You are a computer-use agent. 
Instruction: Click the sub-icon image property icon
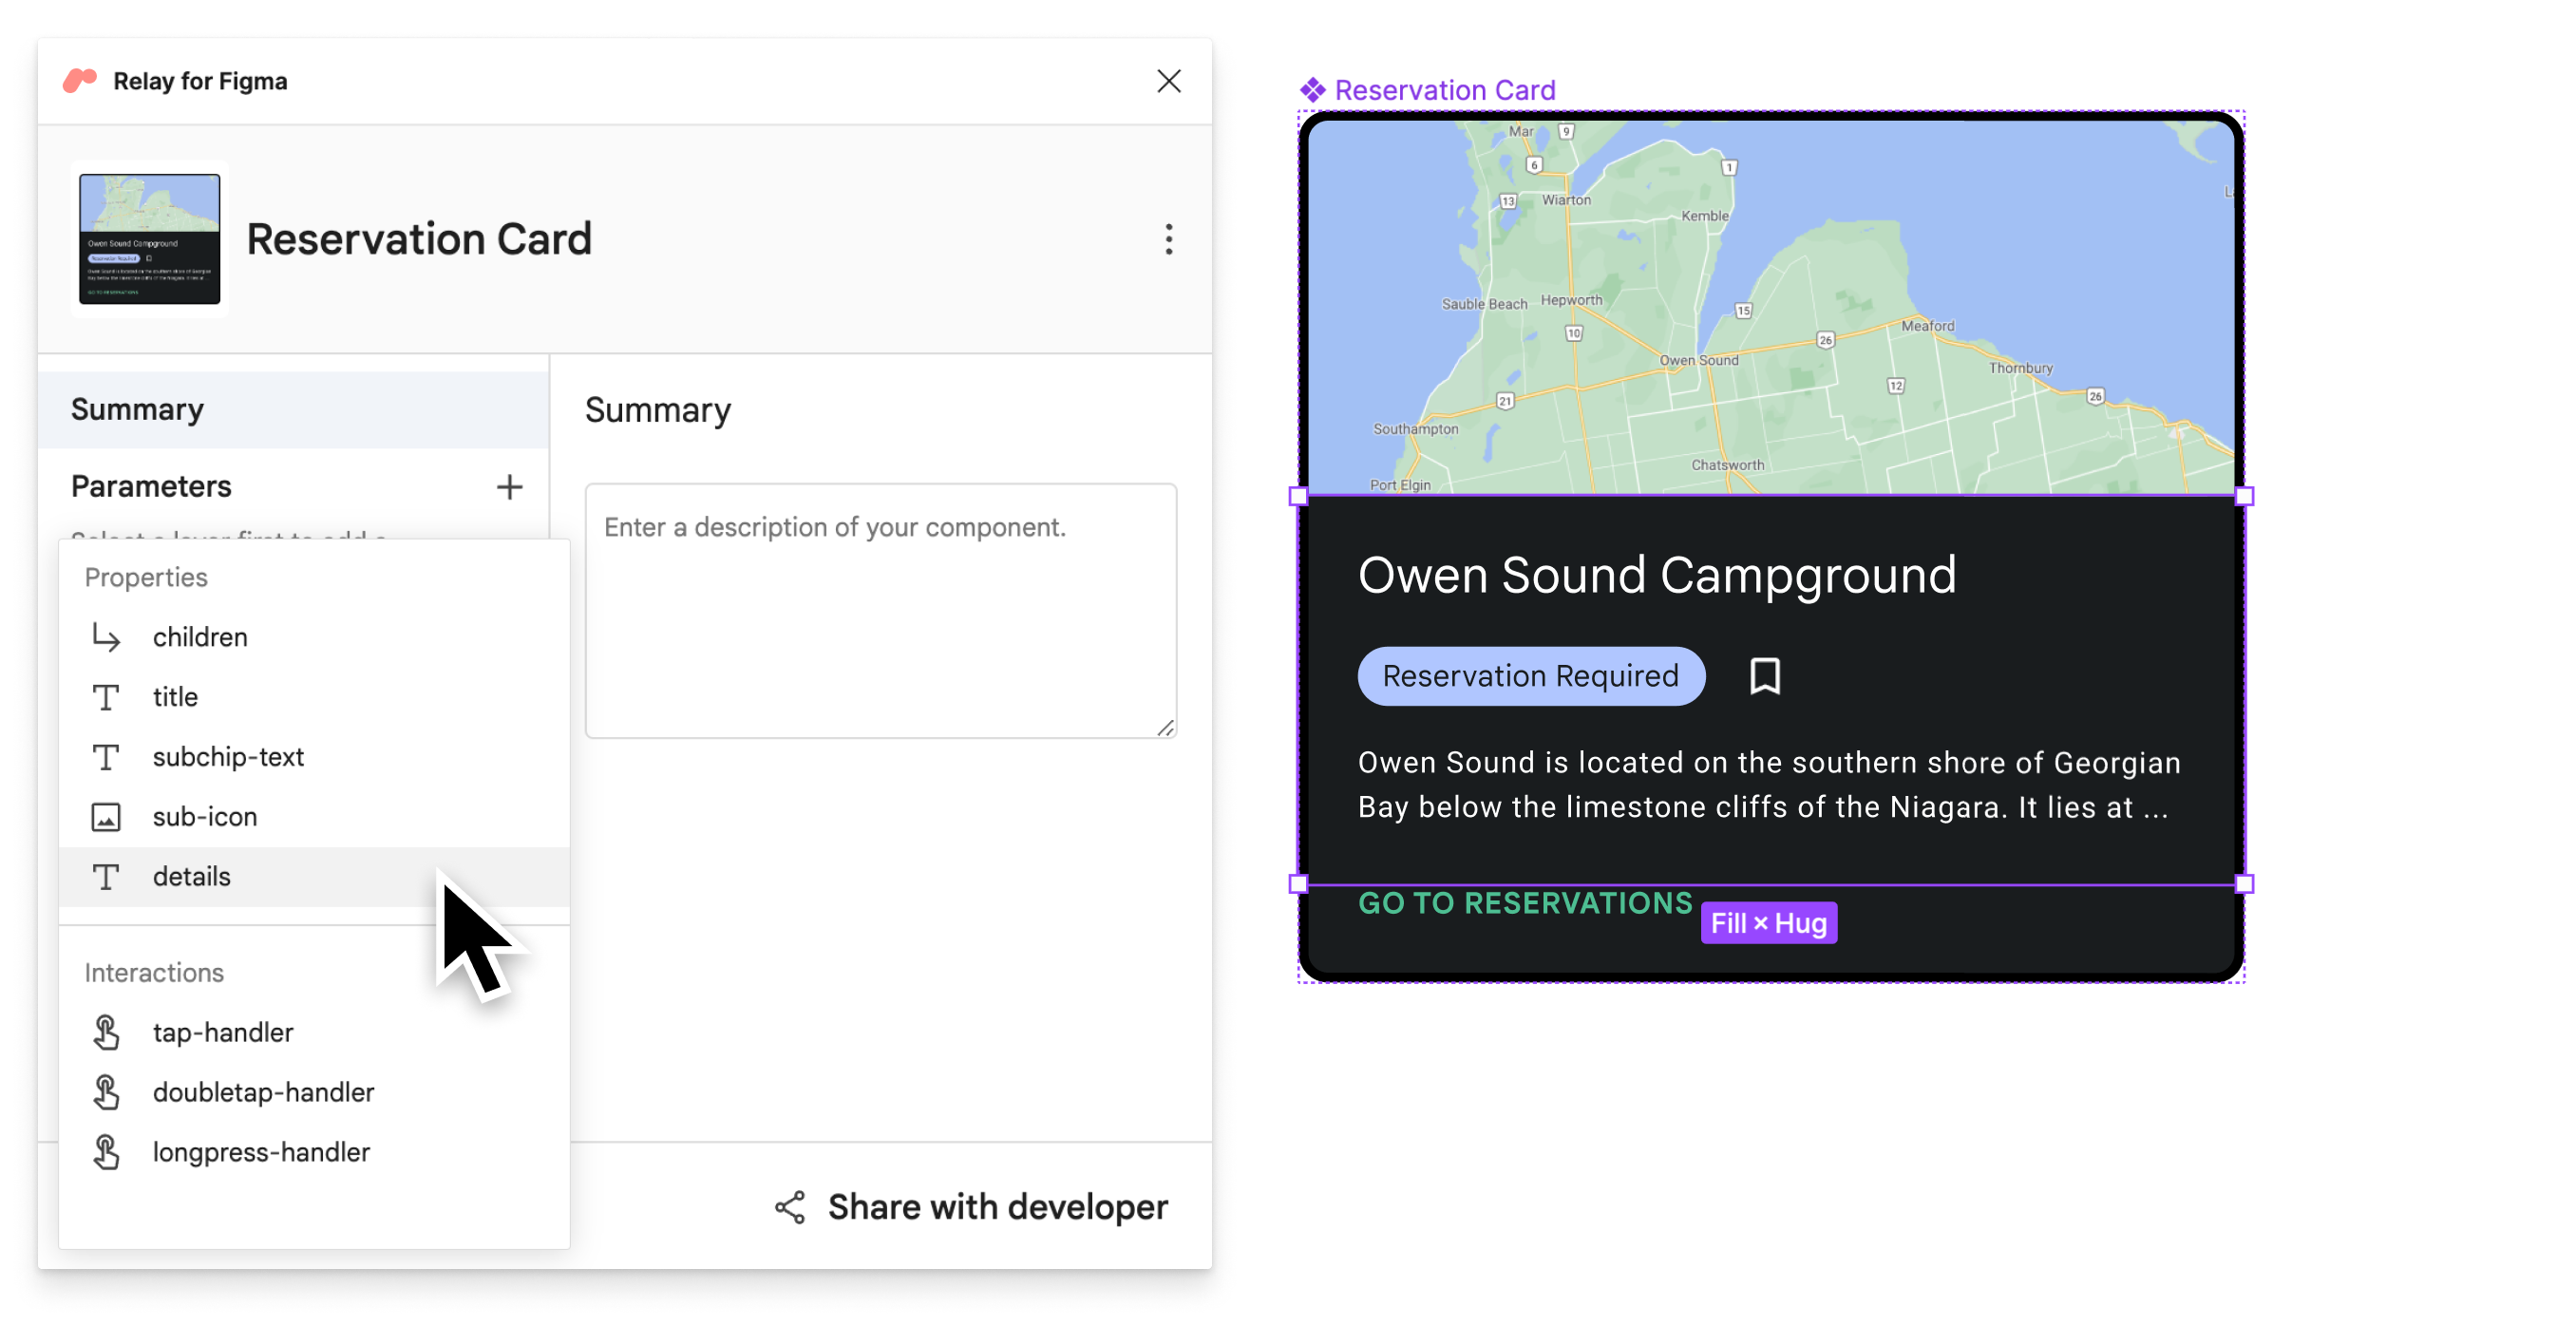pos(104,815)
